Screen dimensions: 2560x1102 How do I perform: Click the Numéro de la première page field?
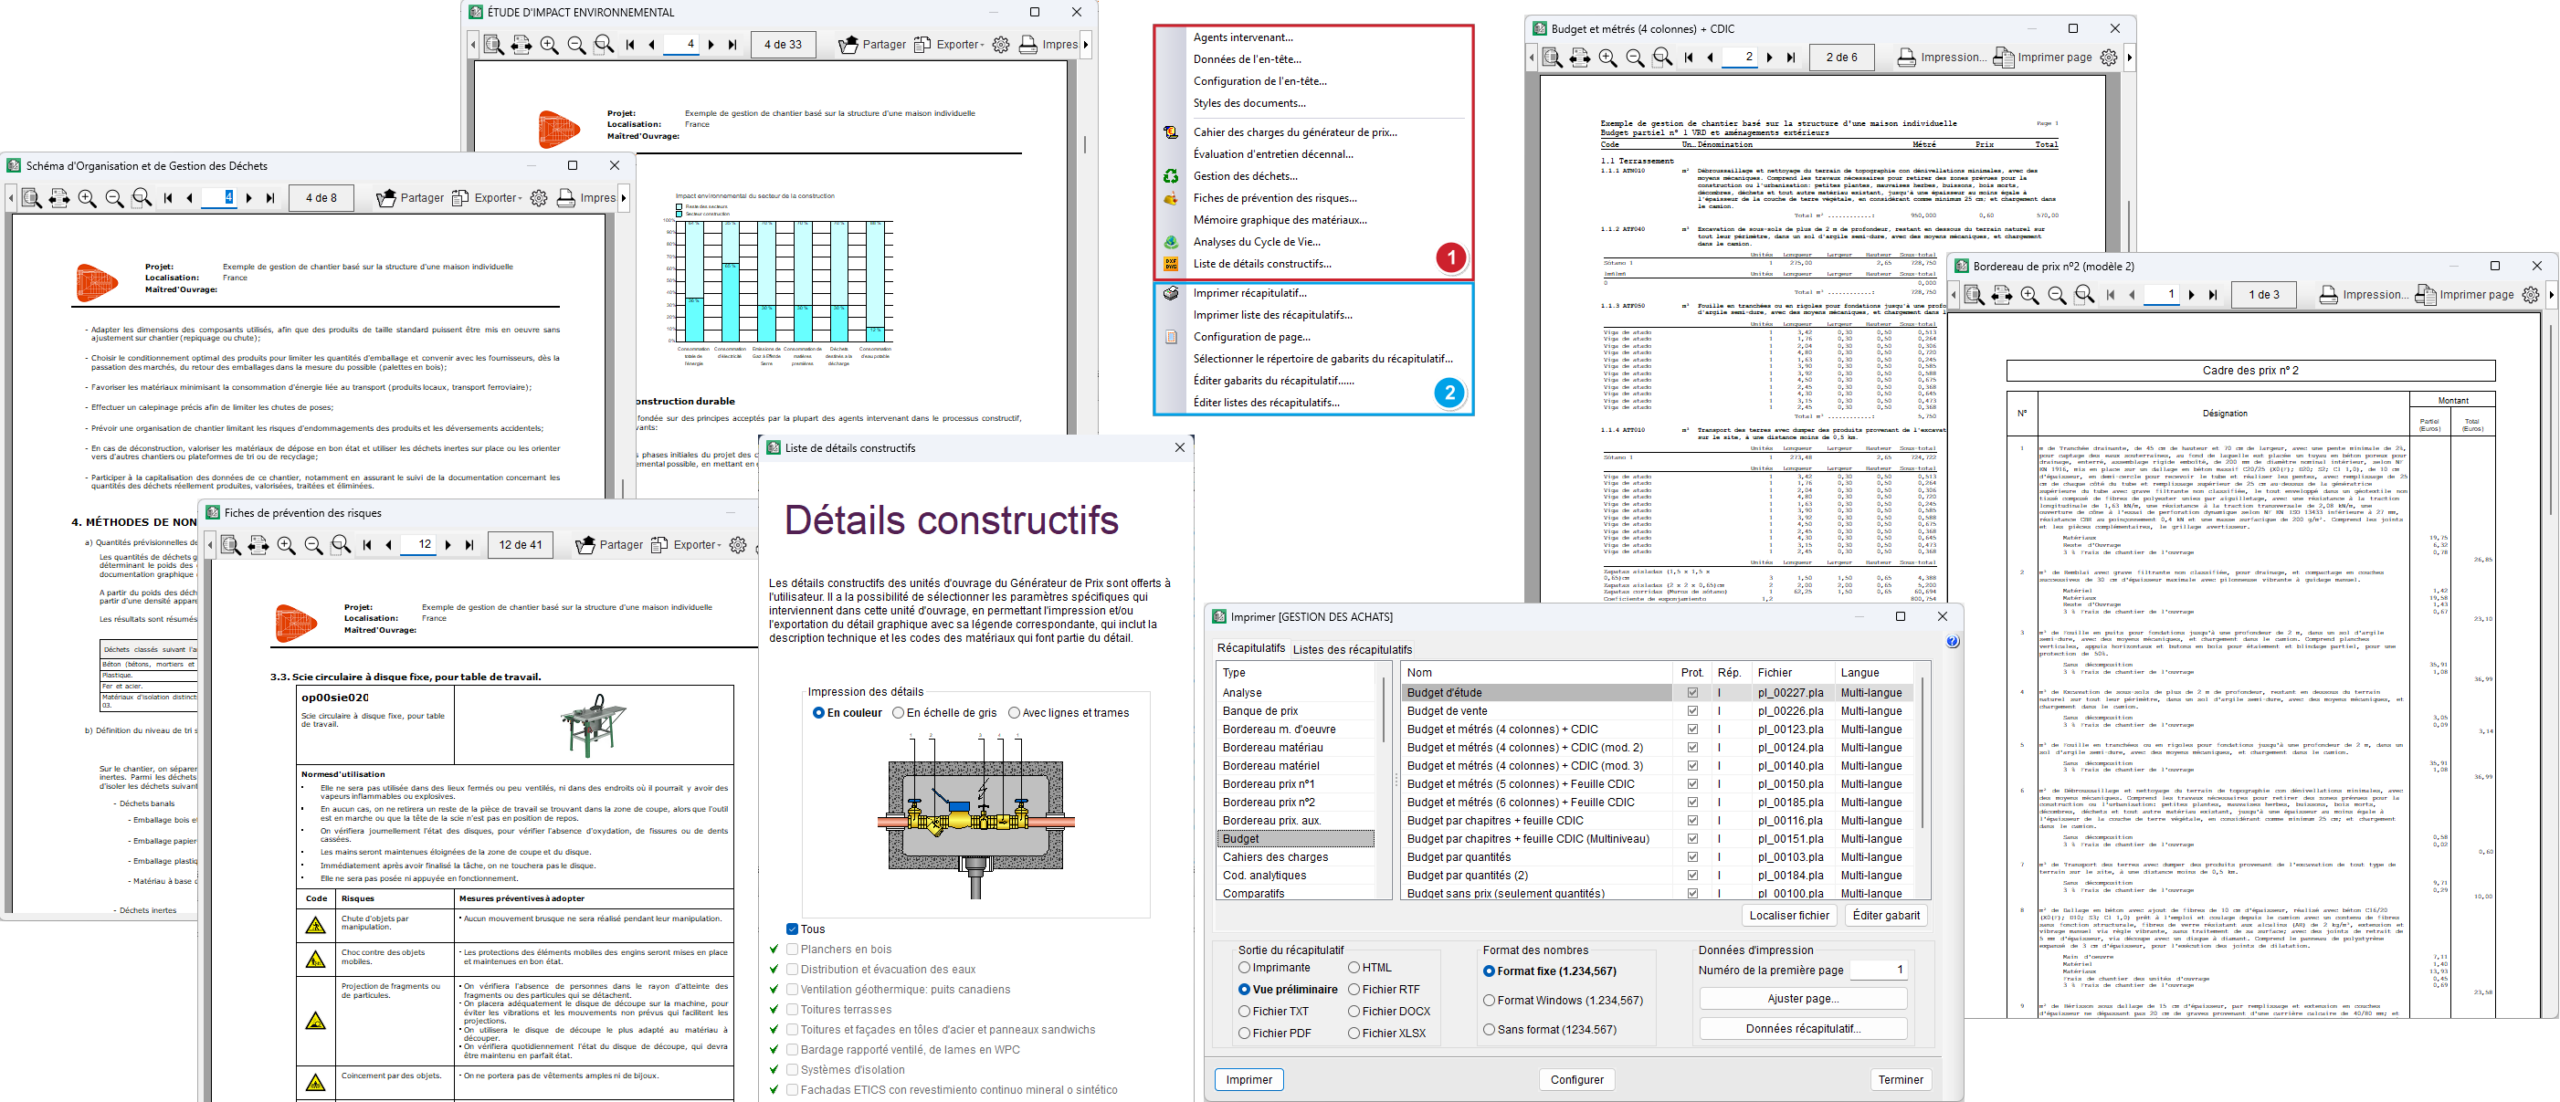pyautogui.click(x=1877, y=970)
